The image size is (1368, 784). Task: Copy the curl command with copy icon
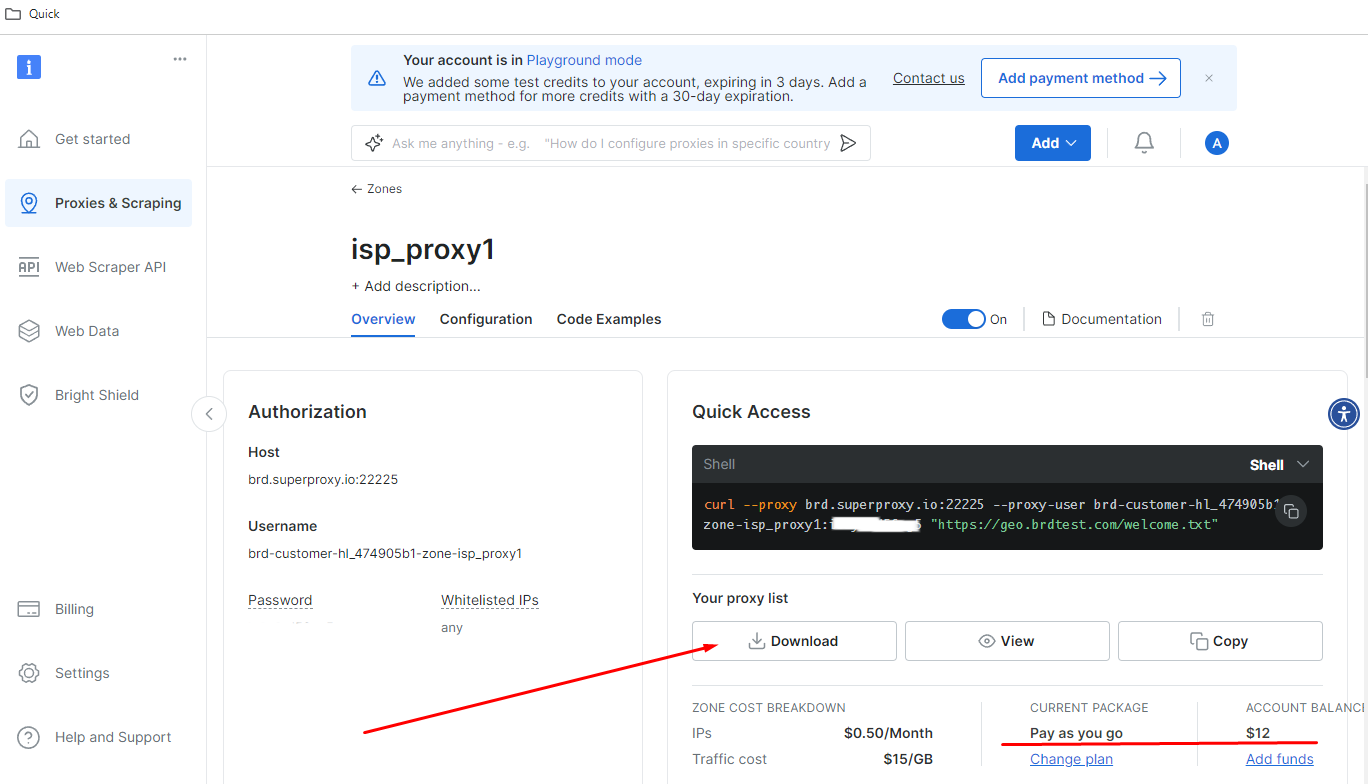click(1291, 511)
